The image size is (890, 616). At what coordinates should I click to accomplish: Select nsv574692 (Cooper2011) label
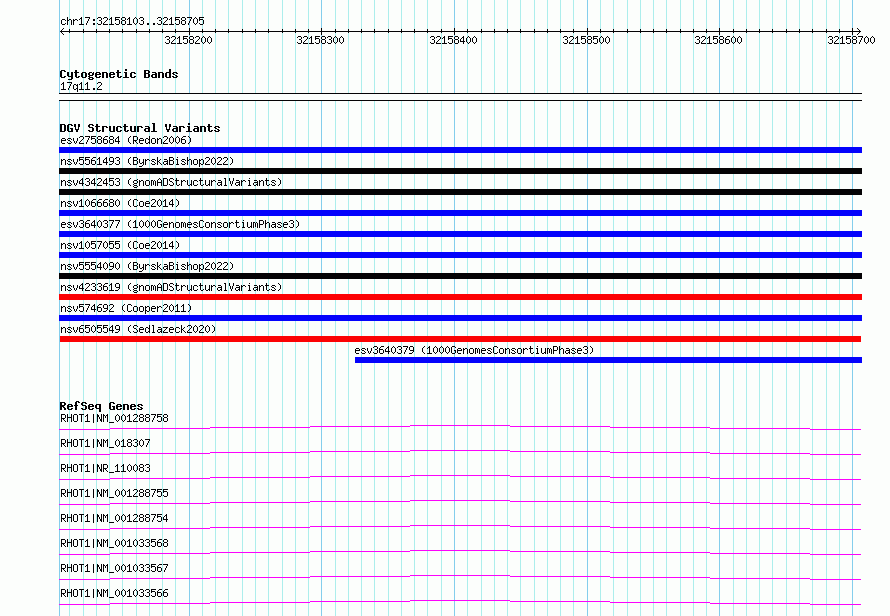(126, 308)
